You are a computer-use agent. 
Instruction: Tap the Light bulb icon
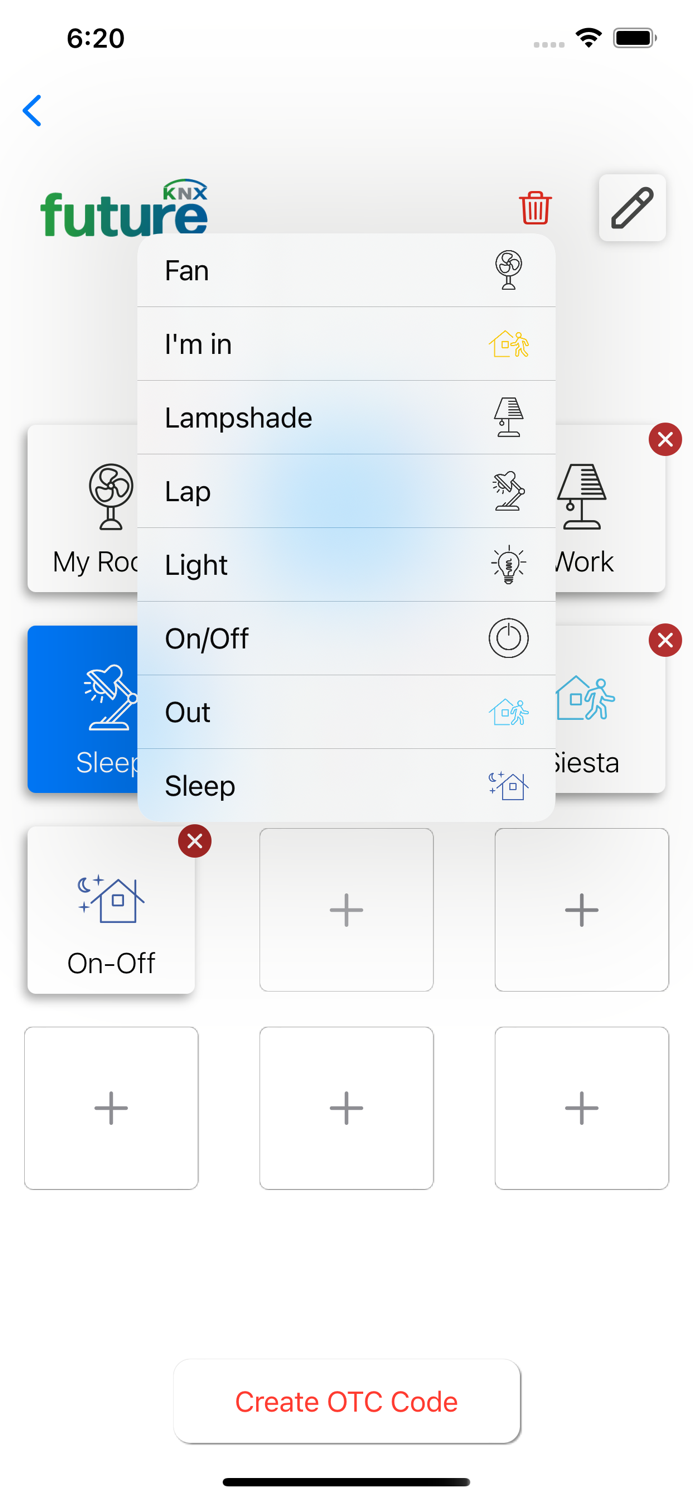click(x=508, y=565)
